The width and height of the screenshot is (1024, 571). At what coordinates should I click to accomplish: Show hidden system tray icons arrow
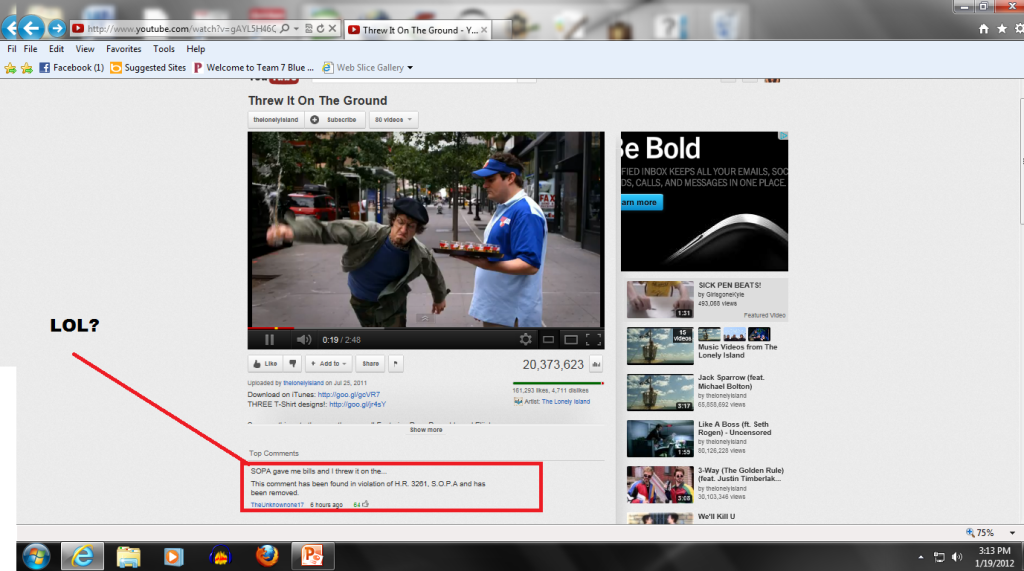click(921, 557)
